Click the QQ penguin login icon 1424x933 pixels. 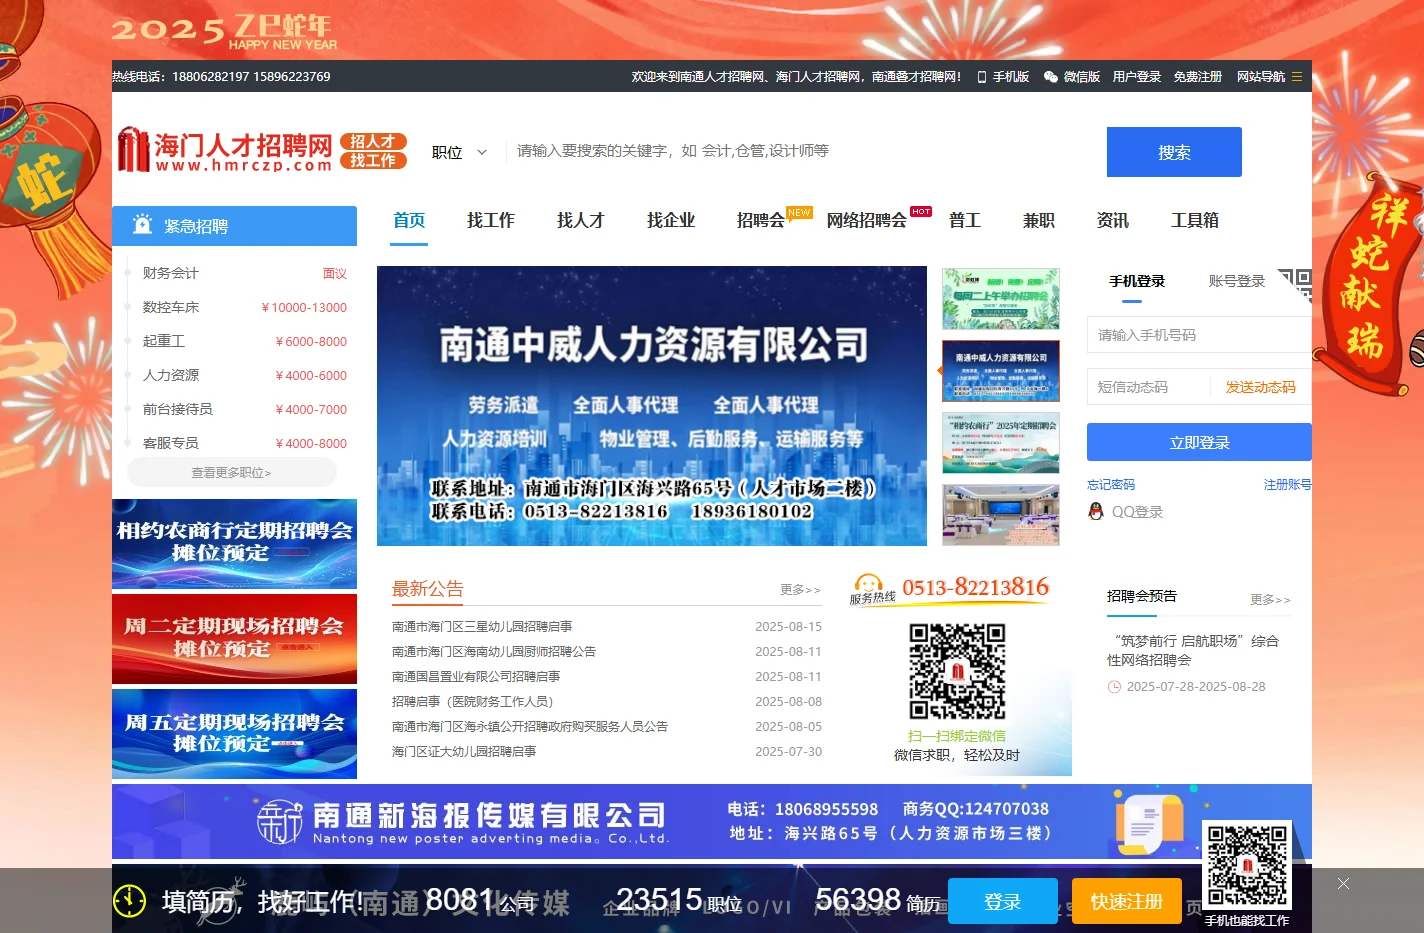click(1096, 511)
